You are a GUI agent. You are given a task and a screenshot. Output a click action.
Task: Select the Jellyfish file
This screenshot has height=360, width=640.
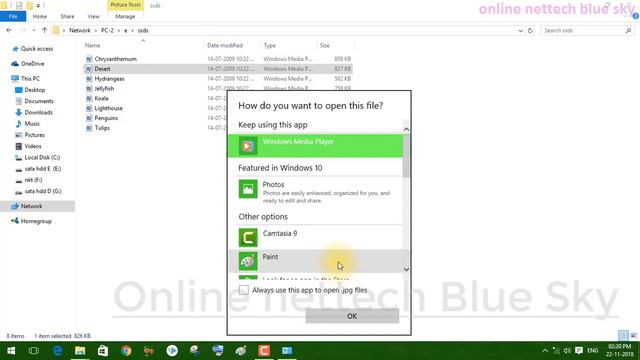click(104, 88)
